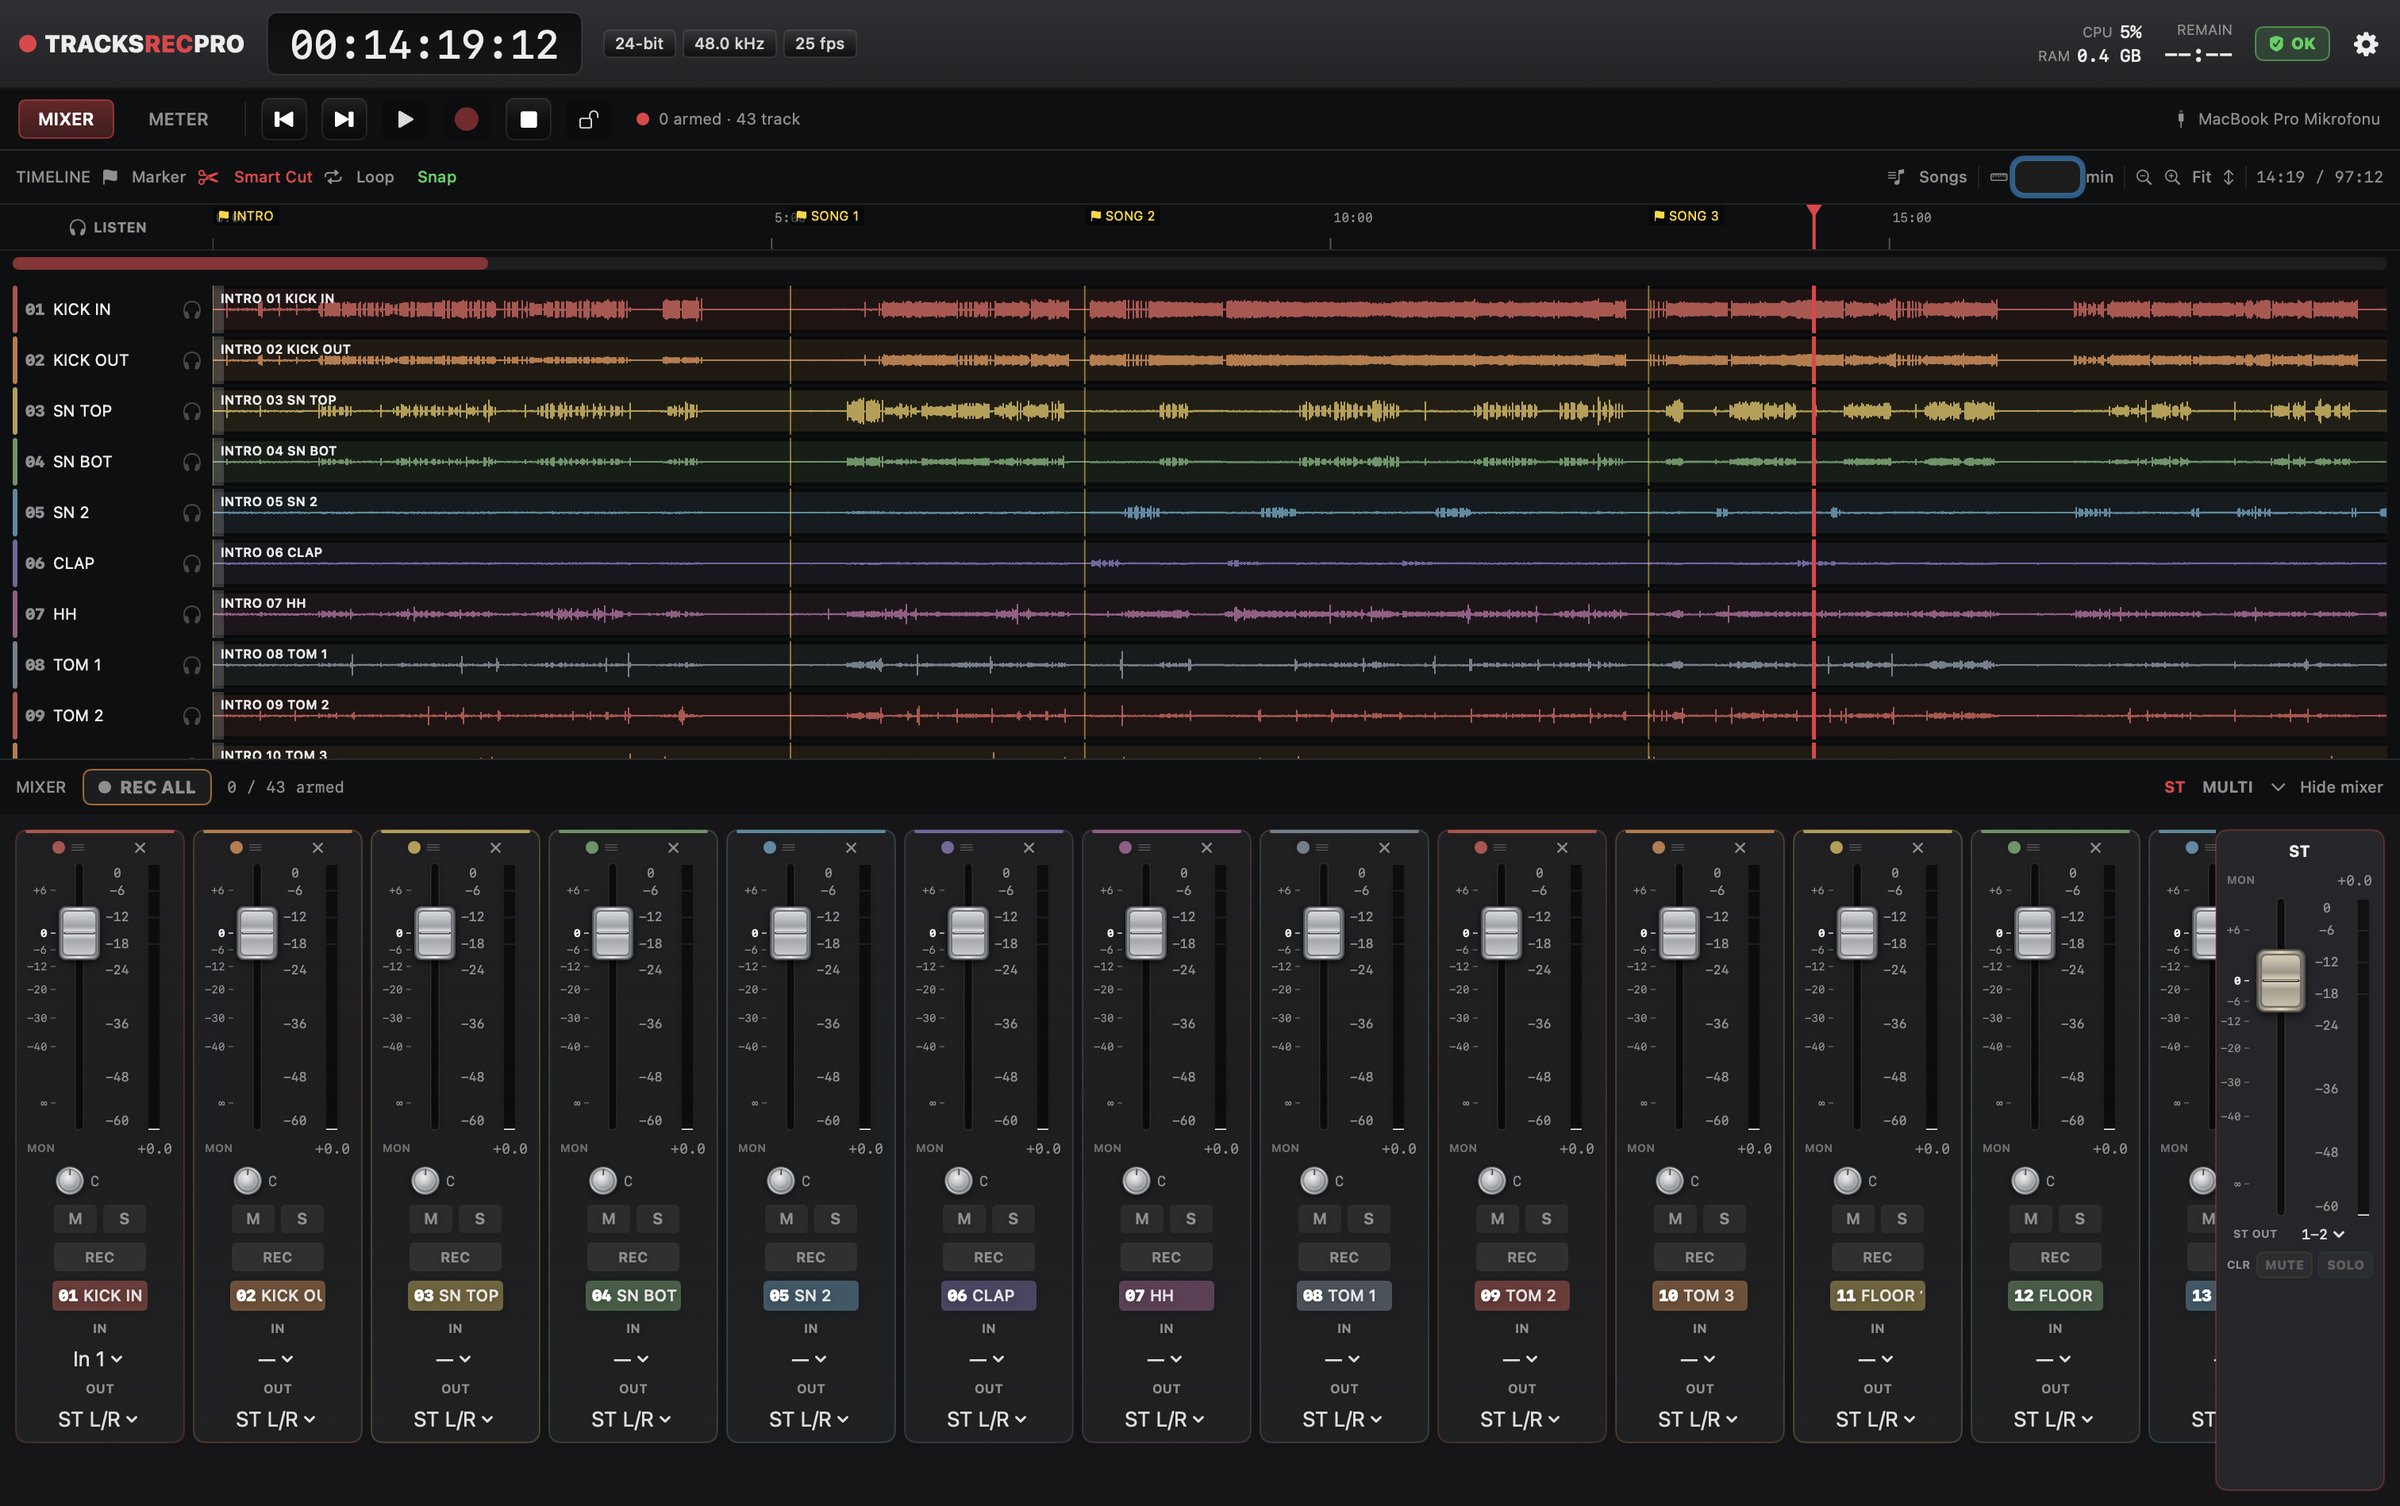This screenshot has width=2400, height=1506.
Task: Open the In 1 input dropdown on KICK IN
Action: [98, 1359]
